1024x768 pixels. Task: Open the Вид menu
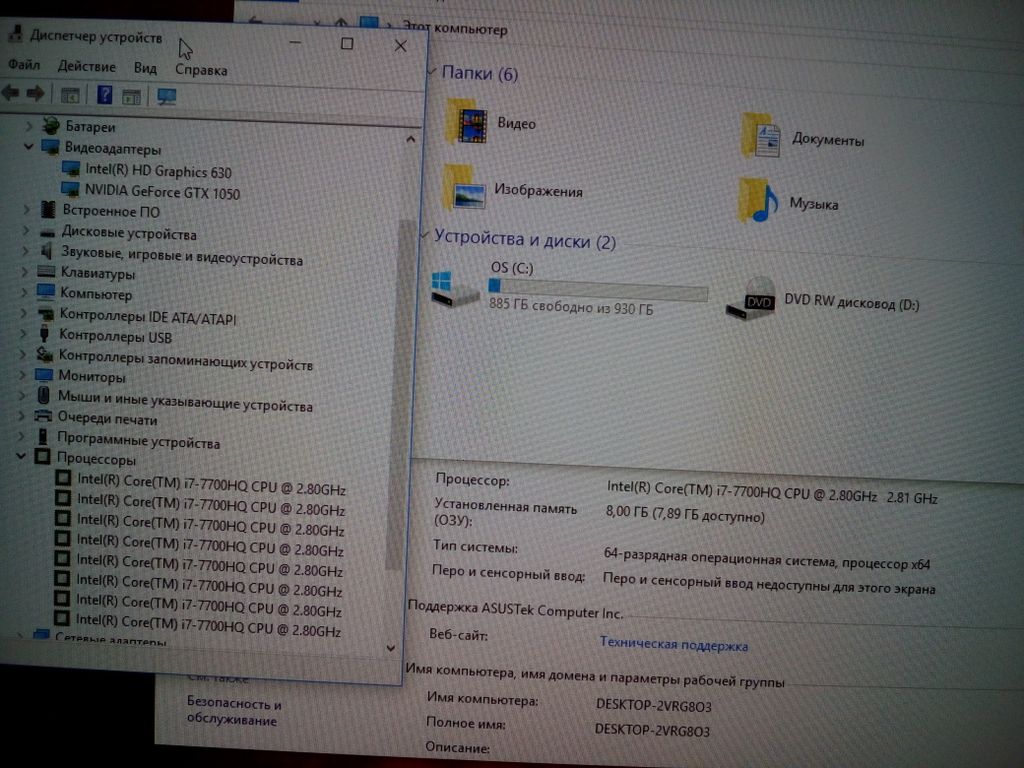[x=145, y=68]
